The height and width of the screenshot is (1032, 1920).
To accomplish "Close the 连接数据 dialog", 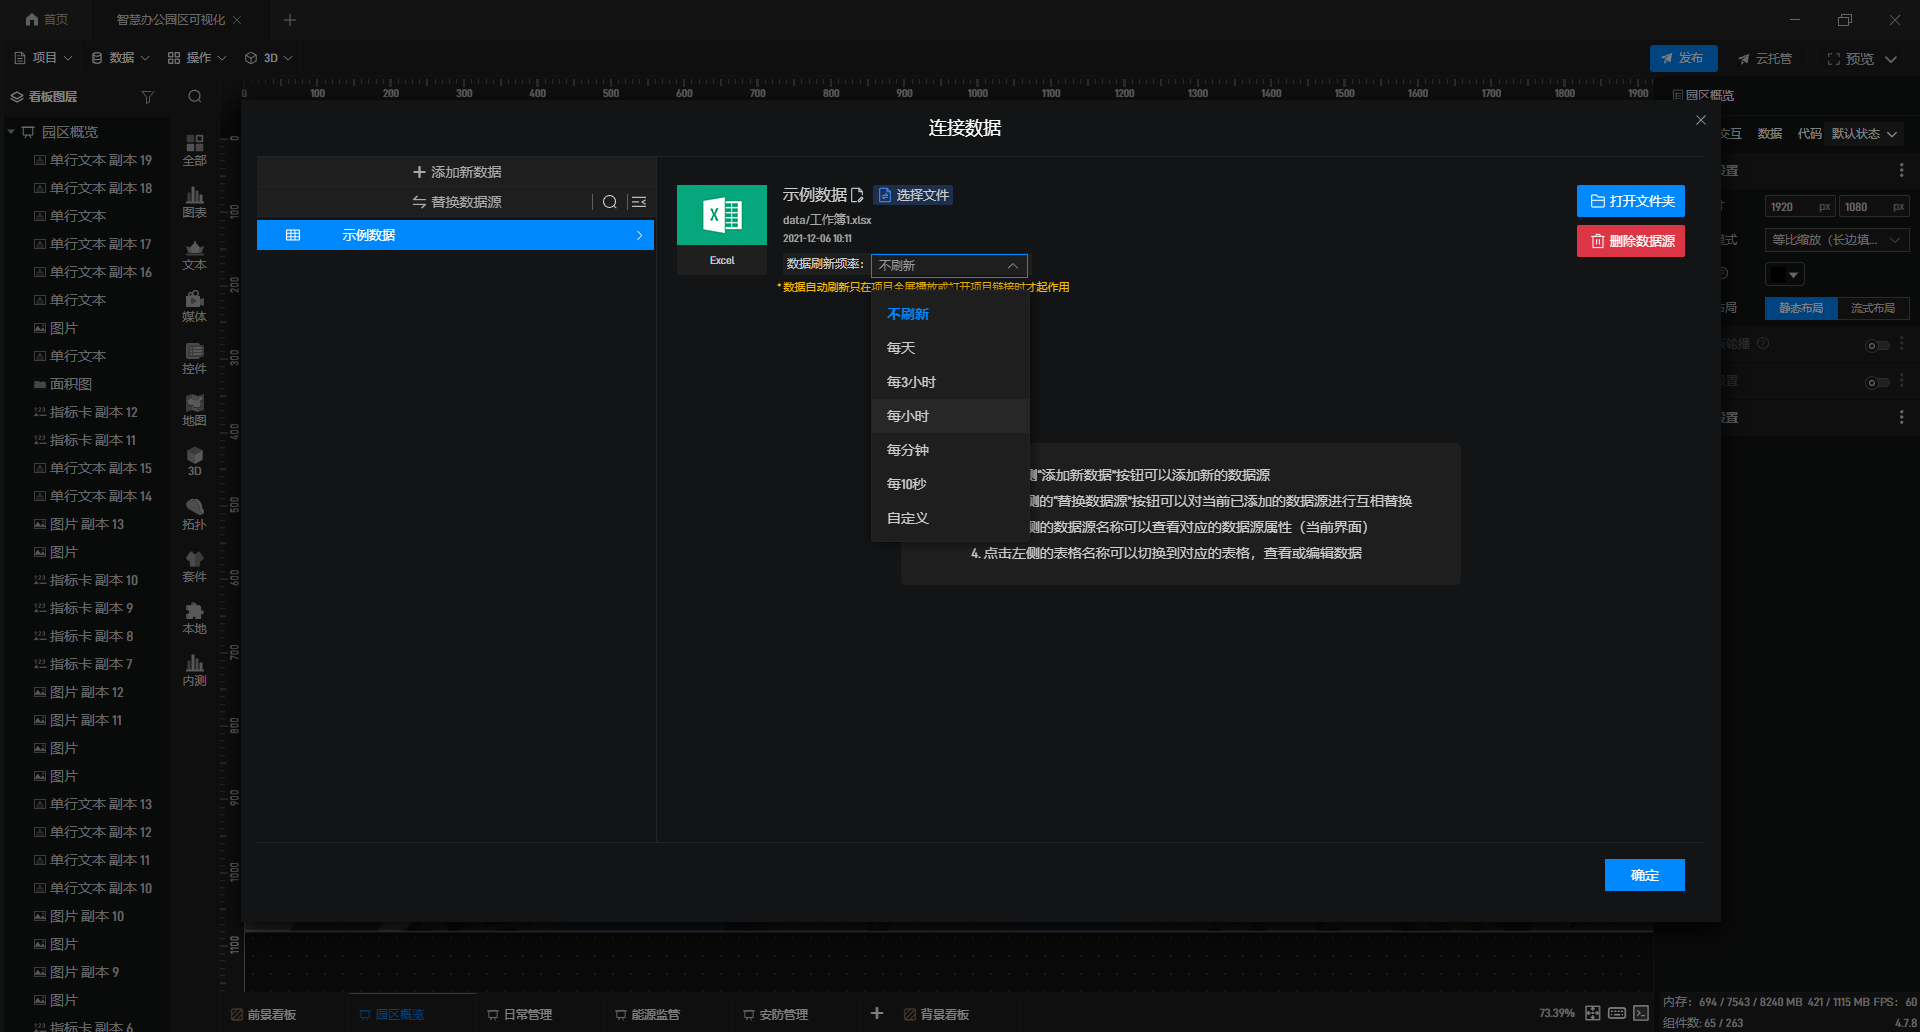I will (1700, 120).
